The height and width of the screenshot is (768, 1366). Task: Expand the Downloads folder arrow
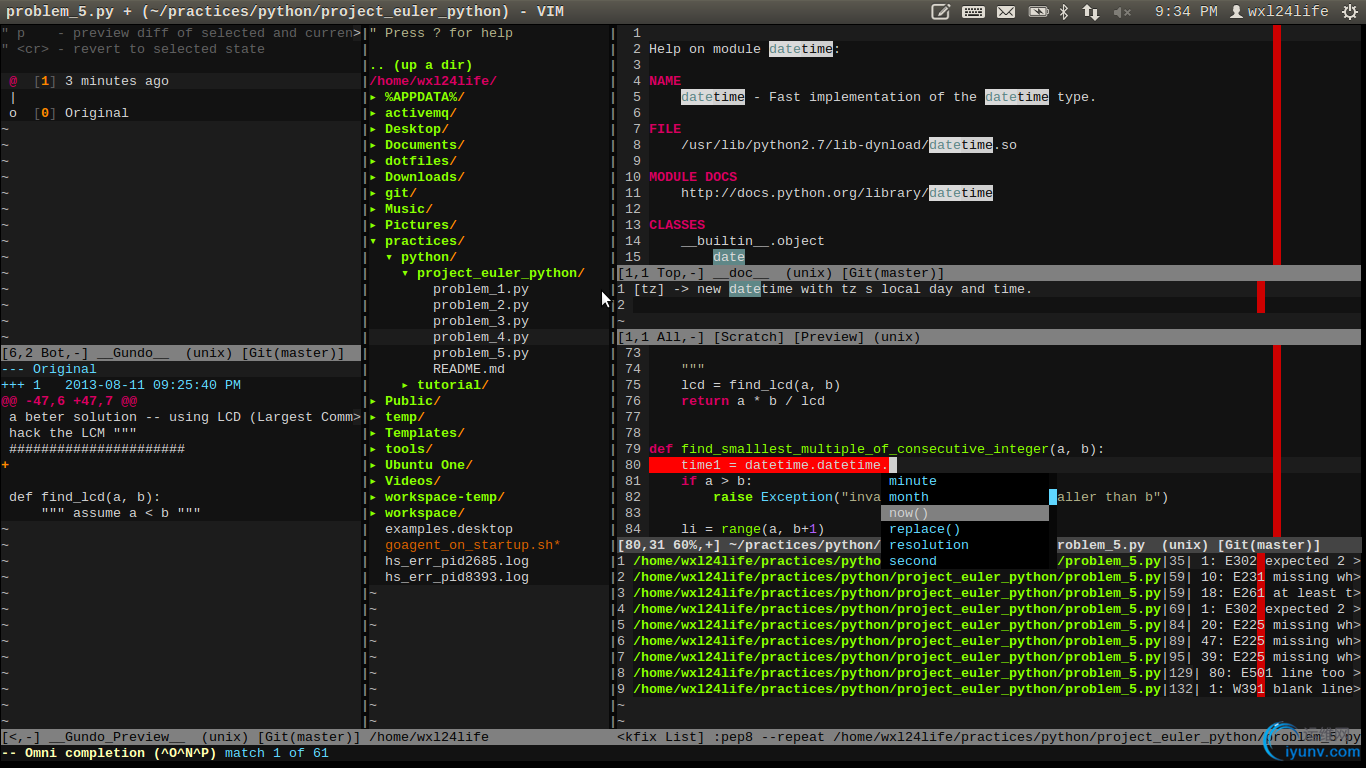(373, 177)
